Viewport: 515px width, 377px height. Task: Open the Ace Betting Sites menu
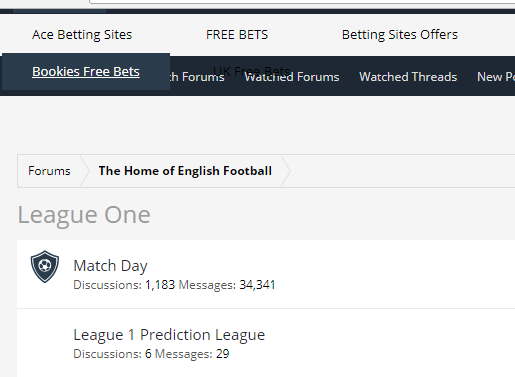point(82,35)
